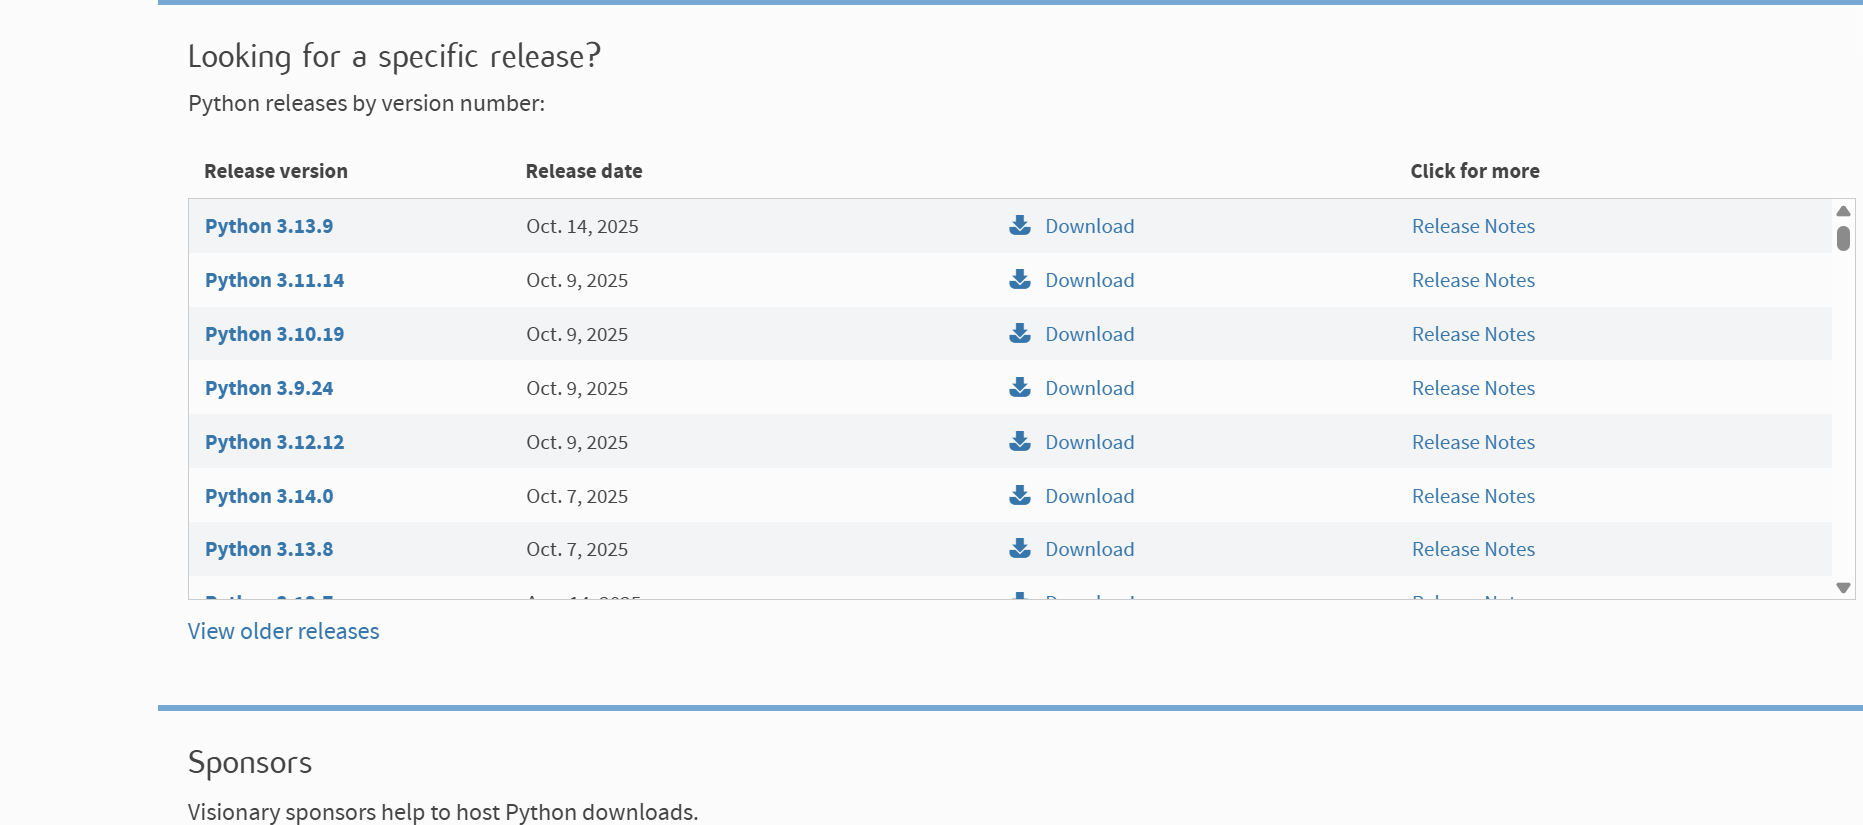1863x825 pixels.
Task: Click the Oct. 9, 2025 date for Python 3.10.19
Action: [577, 334]
